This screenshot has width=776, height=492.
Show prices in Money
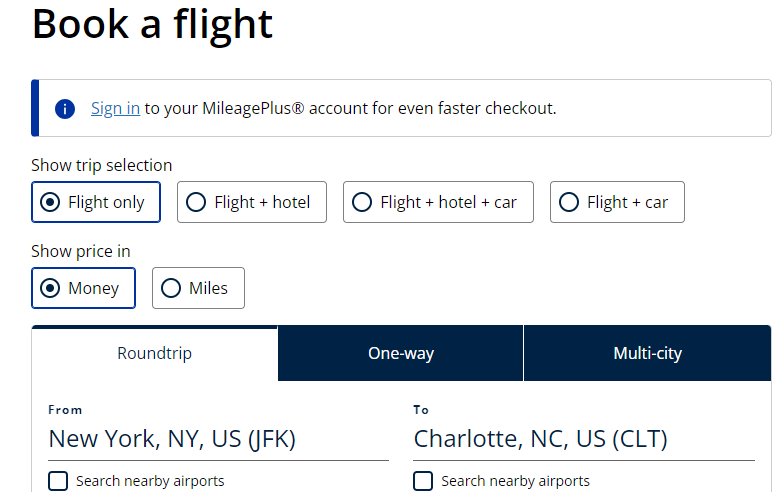[x=83, y=288]
